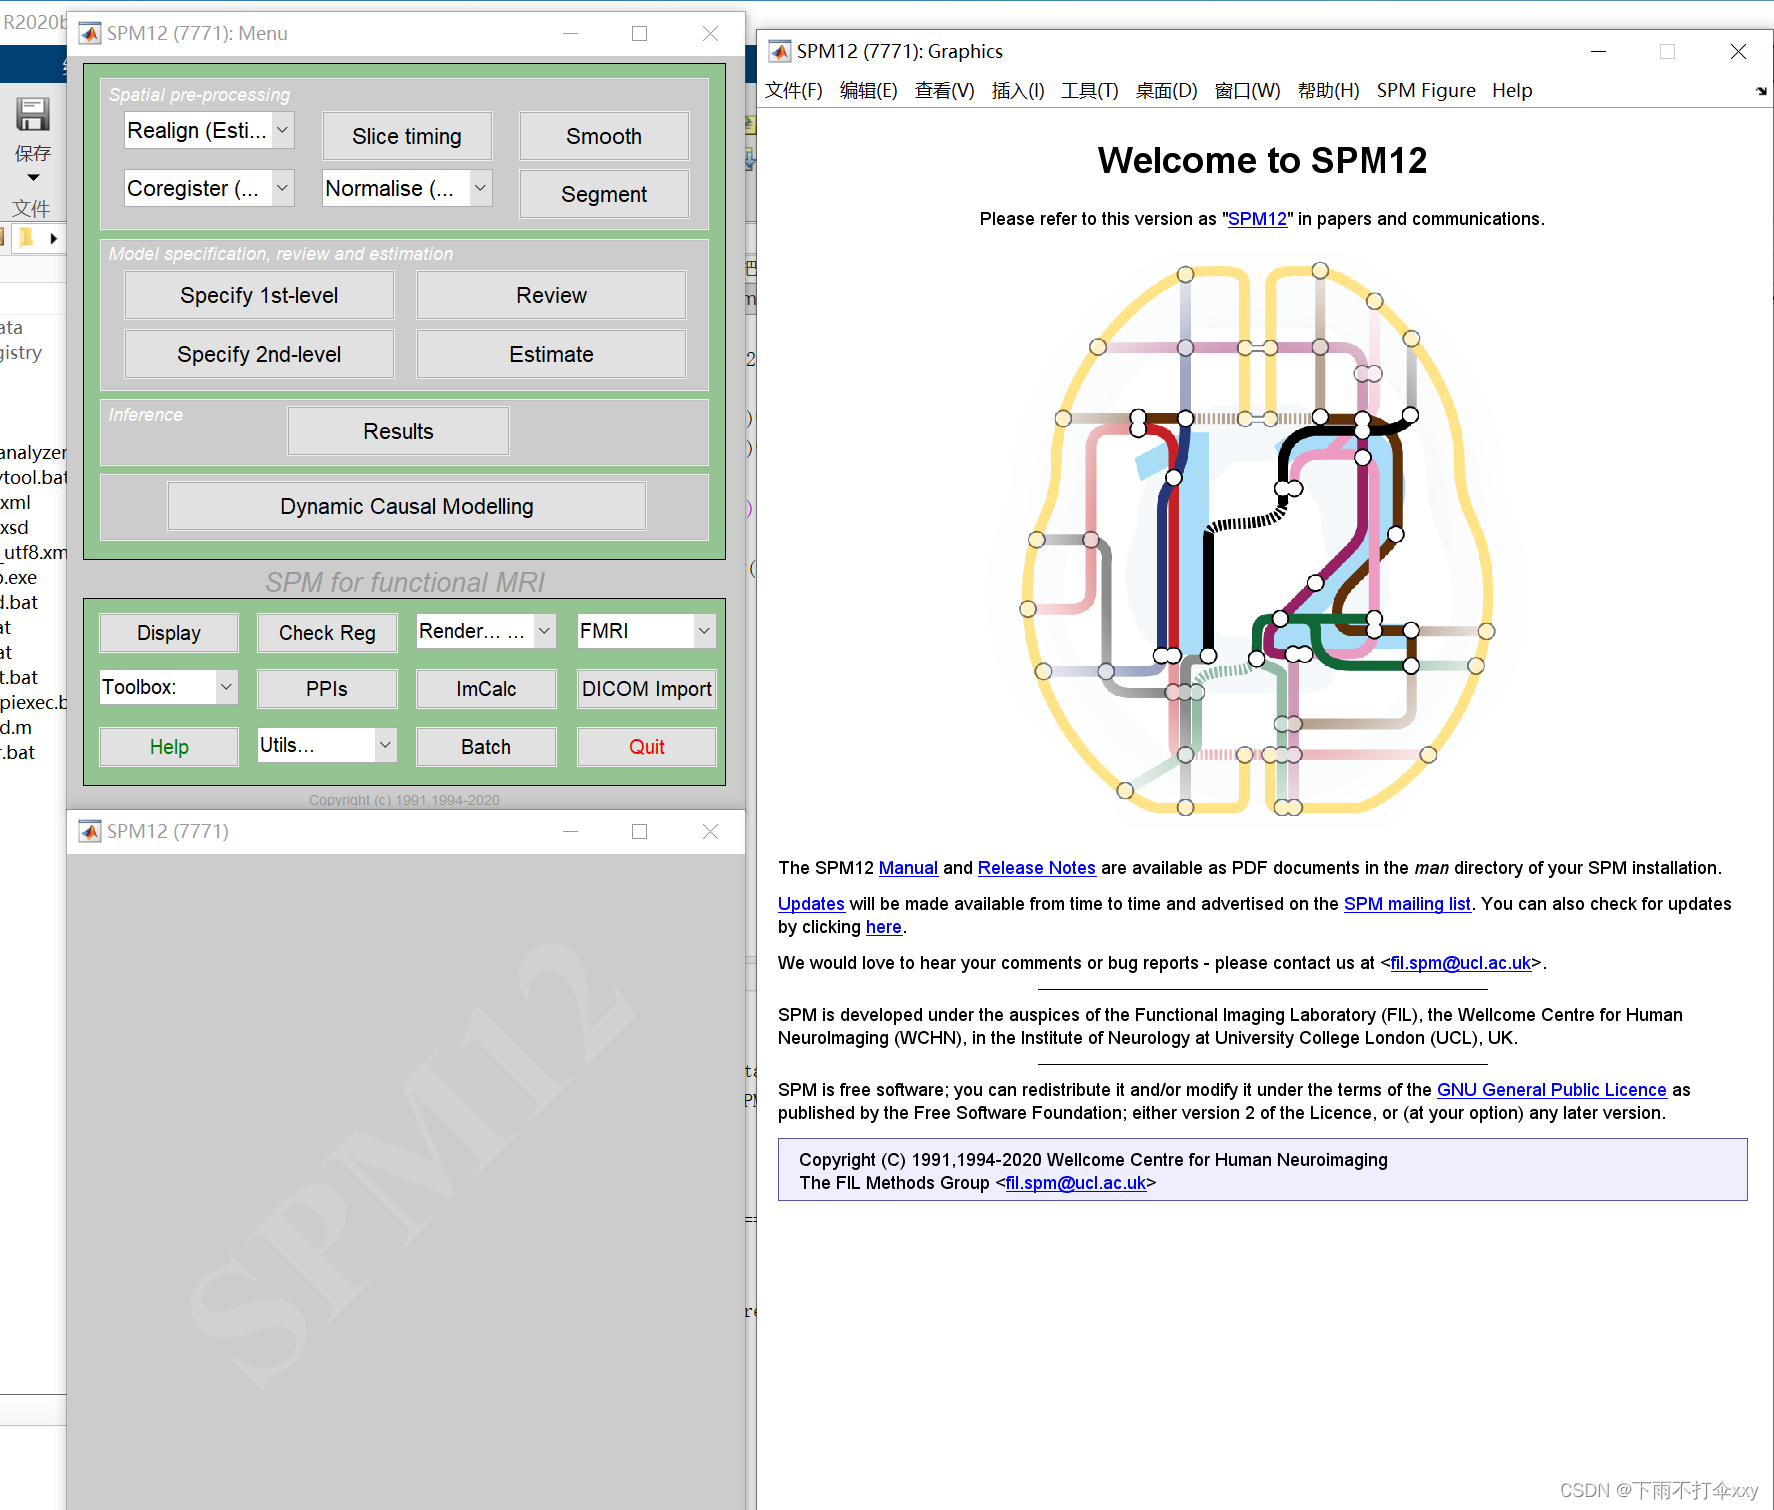Image resolution: width=1774 pixels, height=1510 pixels.
Task: Open the 窗口(W) menu
Action: (x=1247, y=91)
